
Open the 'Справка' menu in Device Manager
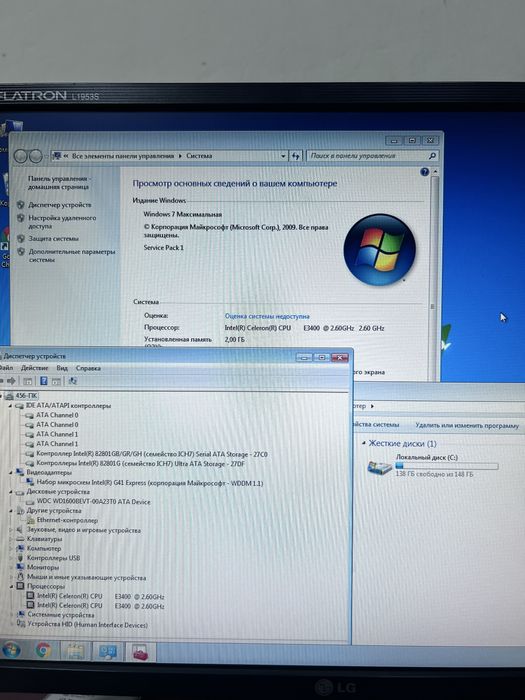tap(88, 368)
